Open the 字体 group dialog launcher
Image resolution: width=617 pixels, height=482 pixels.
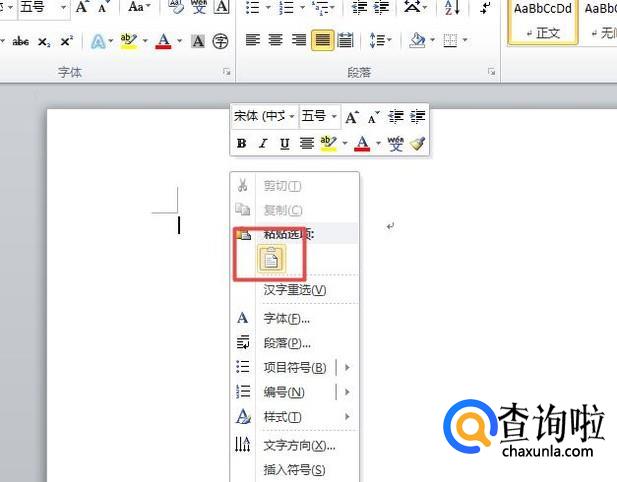[x=227, y=72]
